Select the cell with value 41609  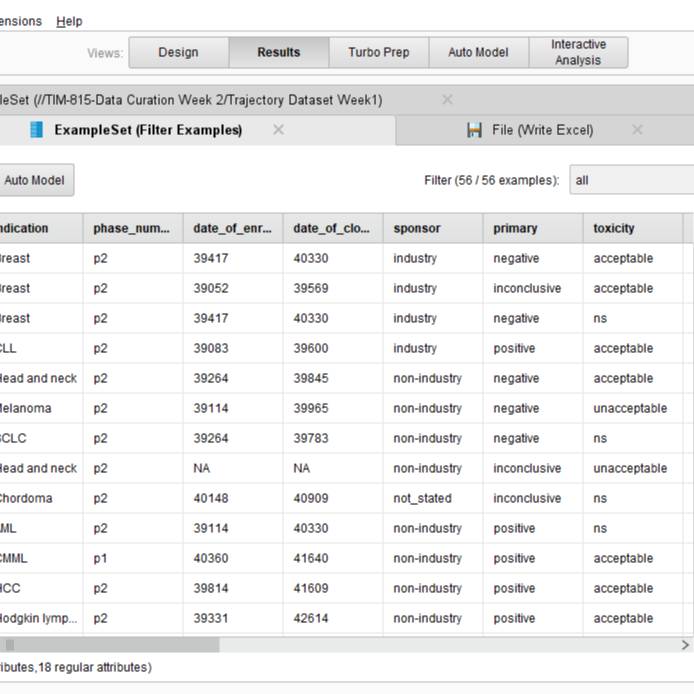333,588
